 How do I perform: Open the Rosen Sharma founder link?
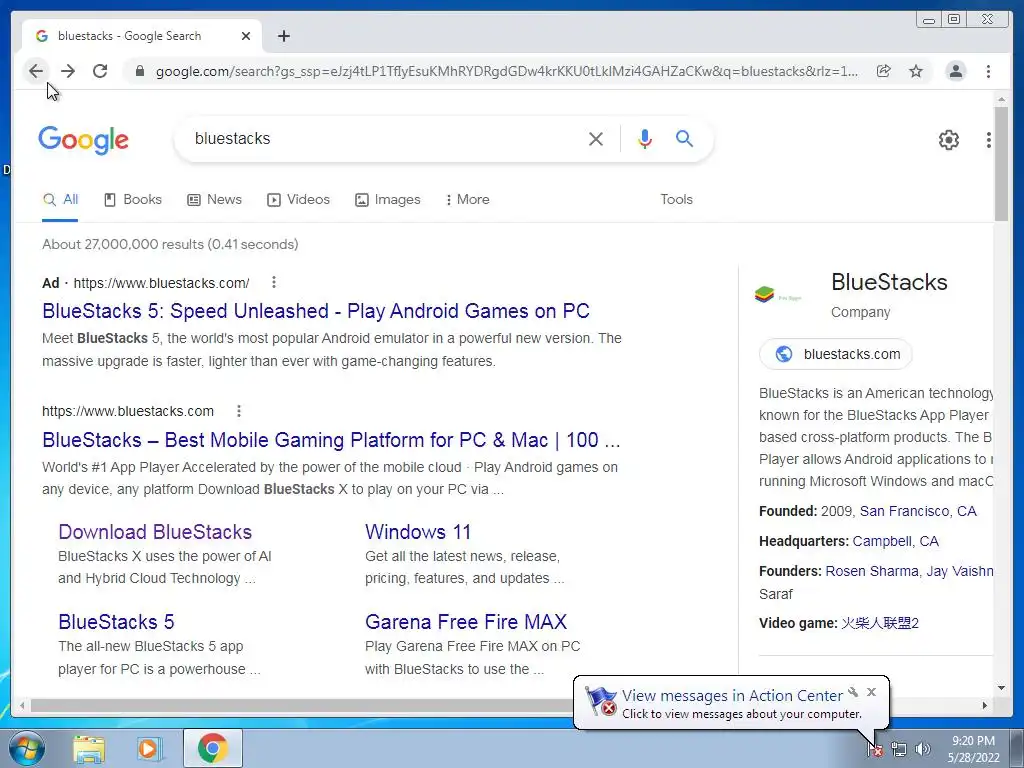[x=872, y=571]
